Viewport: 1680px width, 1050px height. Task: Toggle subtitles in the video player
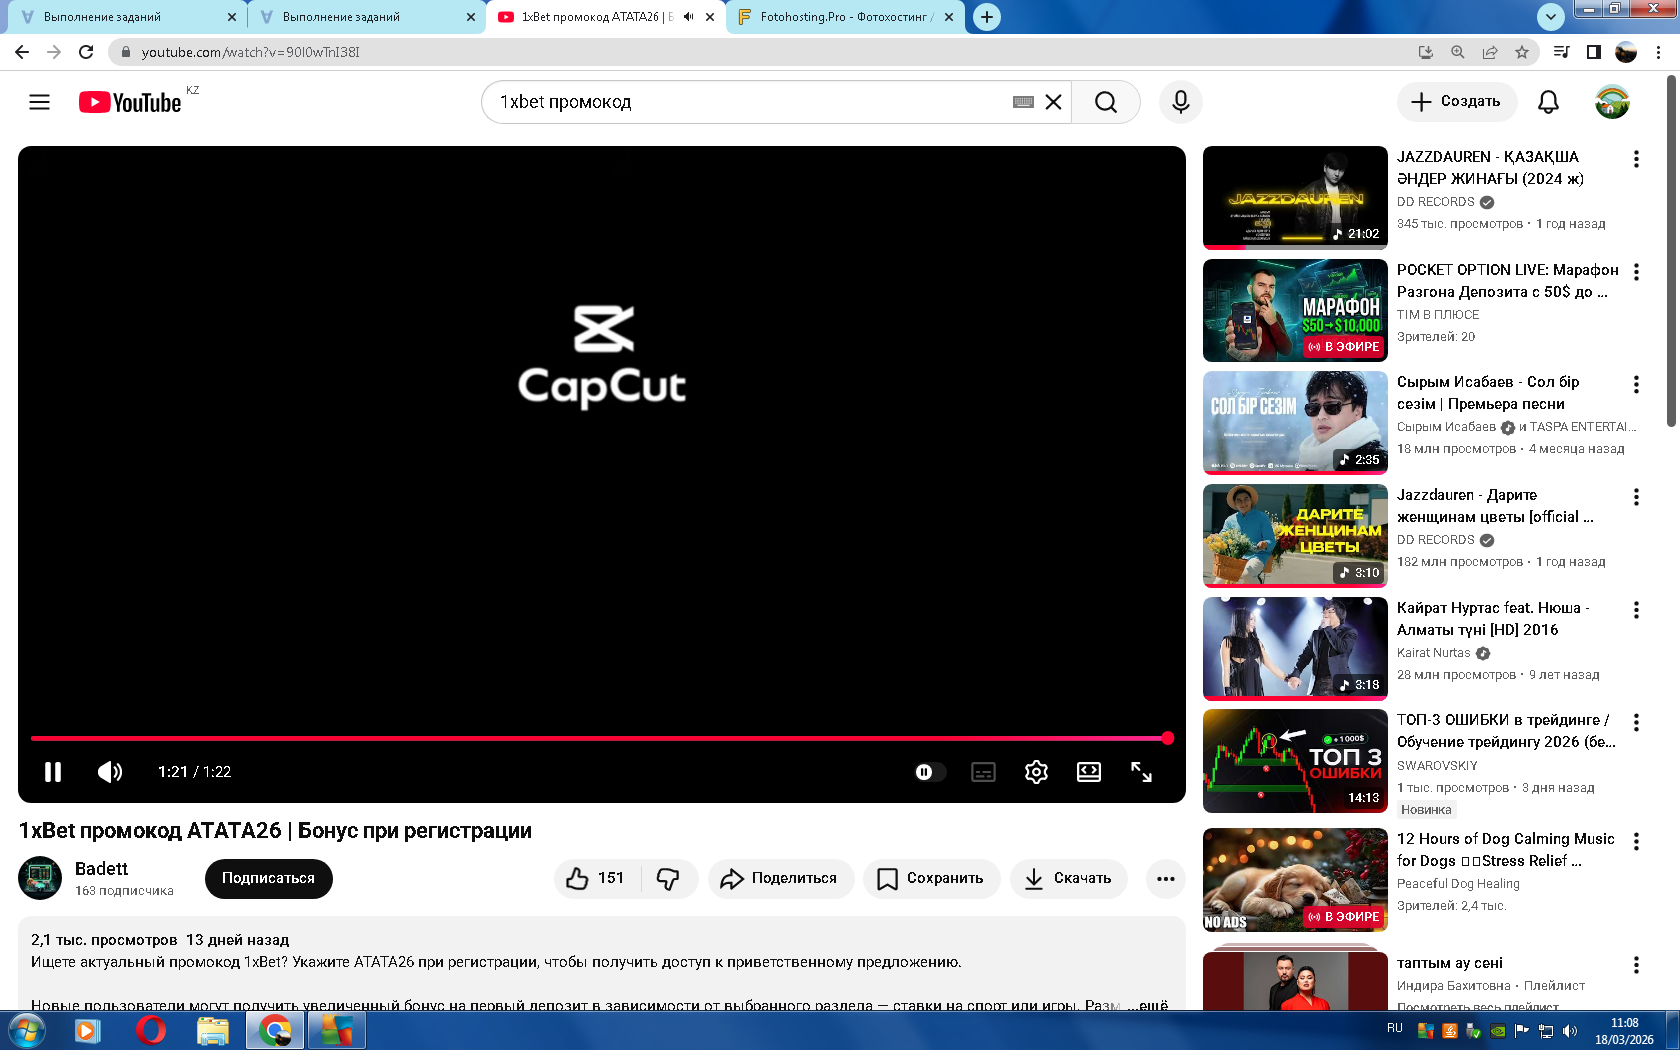click(x=983, y=772)
